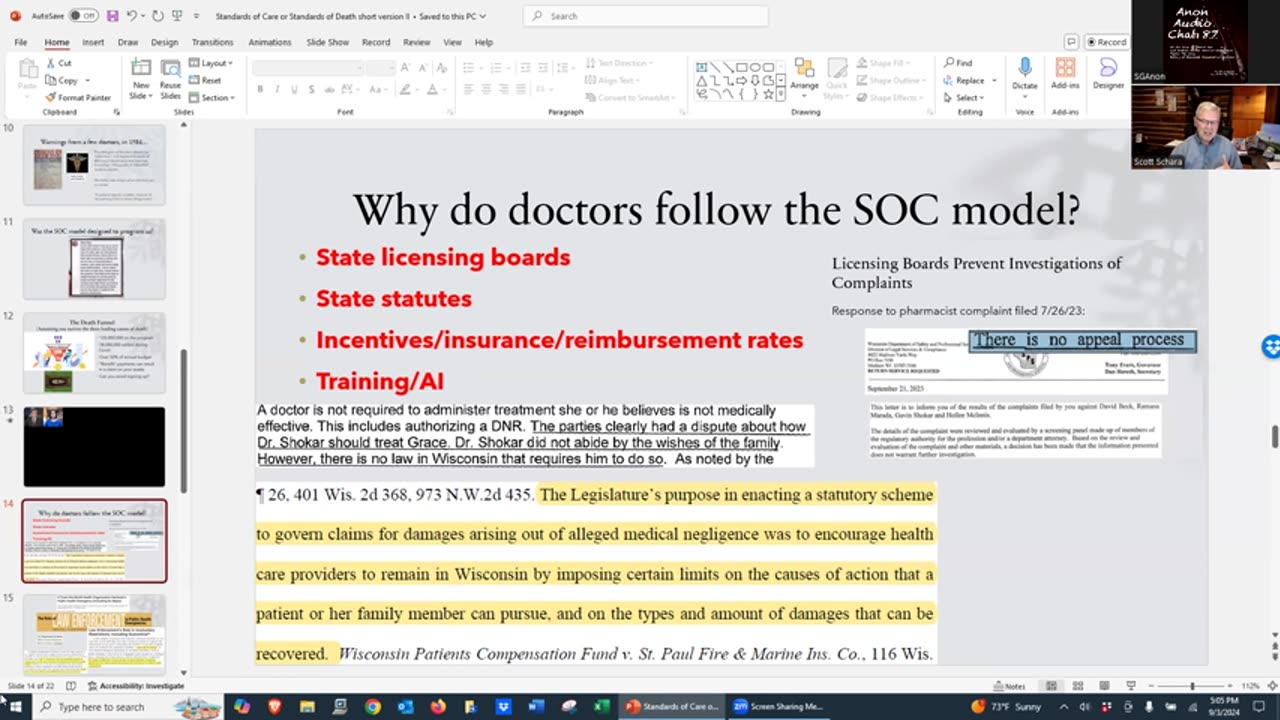Toggle the AutoSave switch

click(83, 16)
